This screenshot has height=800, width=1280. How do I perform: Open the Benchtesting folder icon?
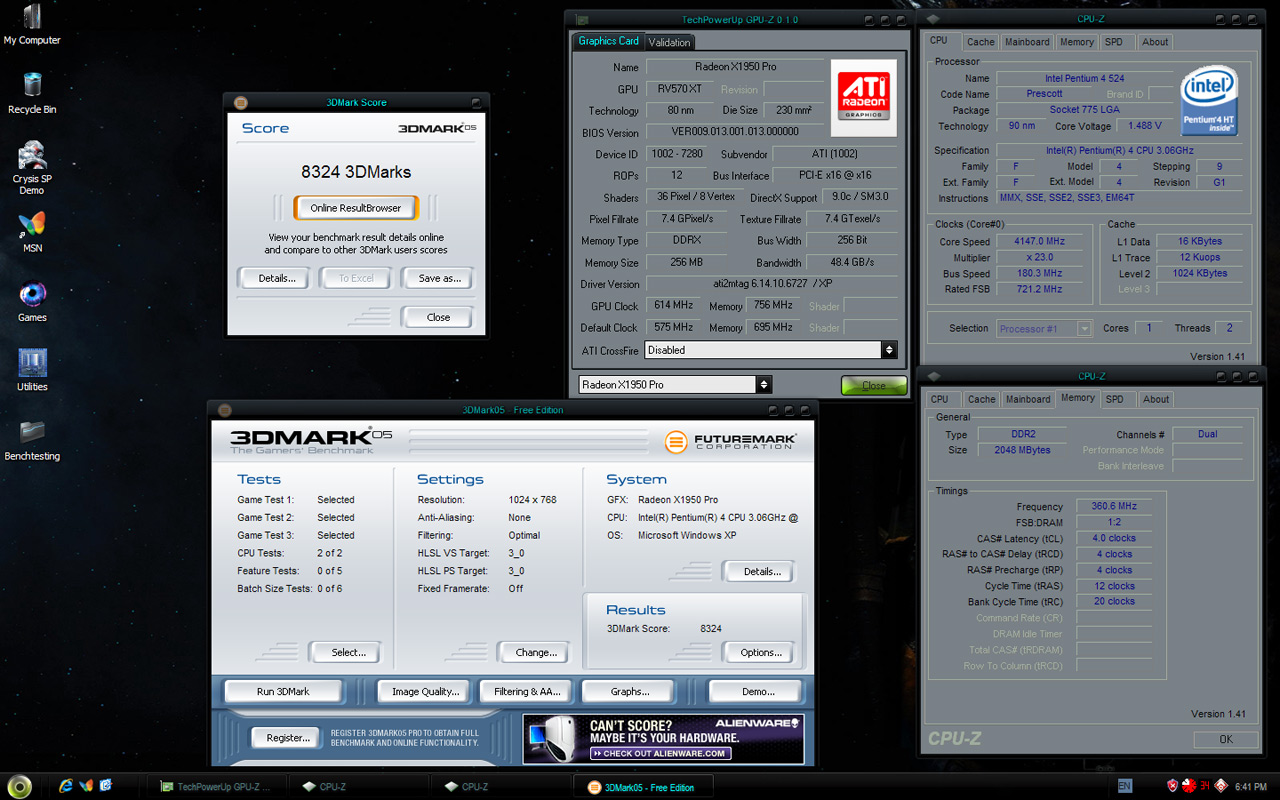32,438
